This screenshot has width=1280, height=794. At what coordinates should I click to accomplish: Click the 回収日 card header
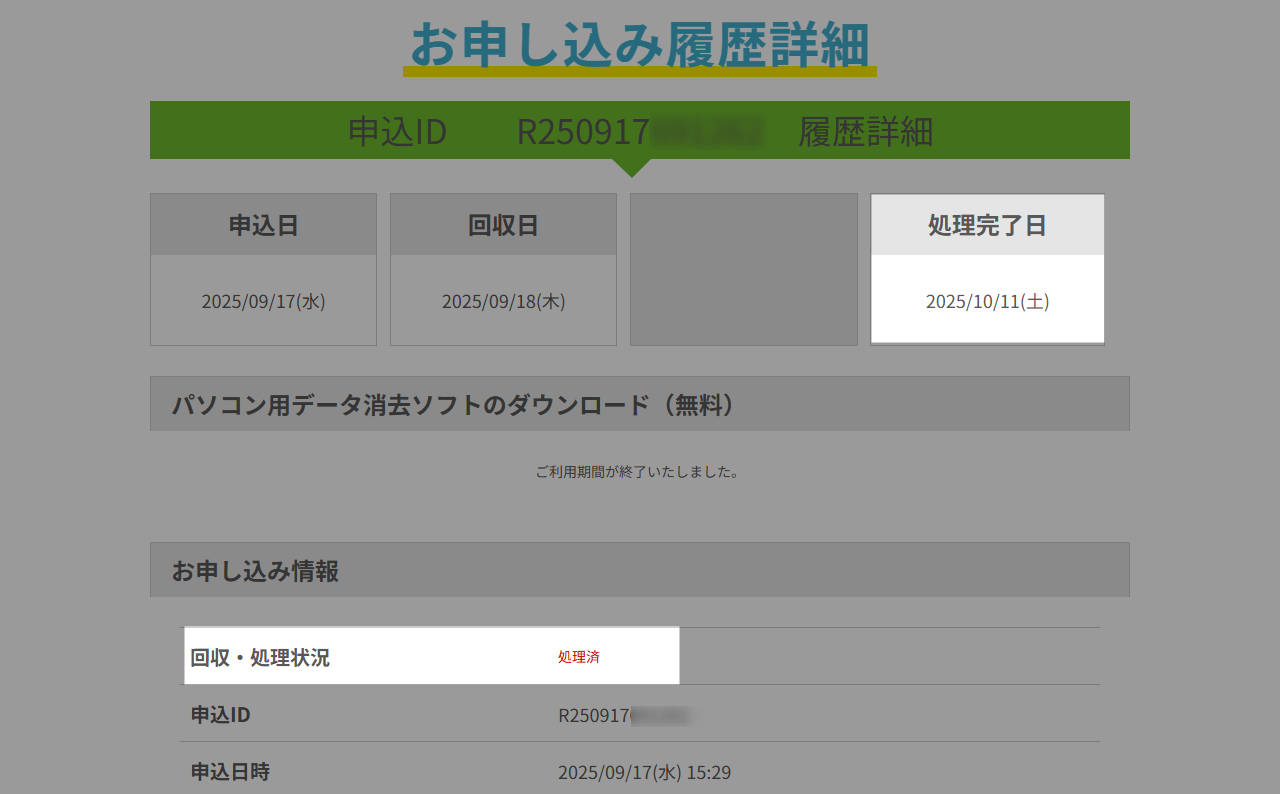[503, 224]
